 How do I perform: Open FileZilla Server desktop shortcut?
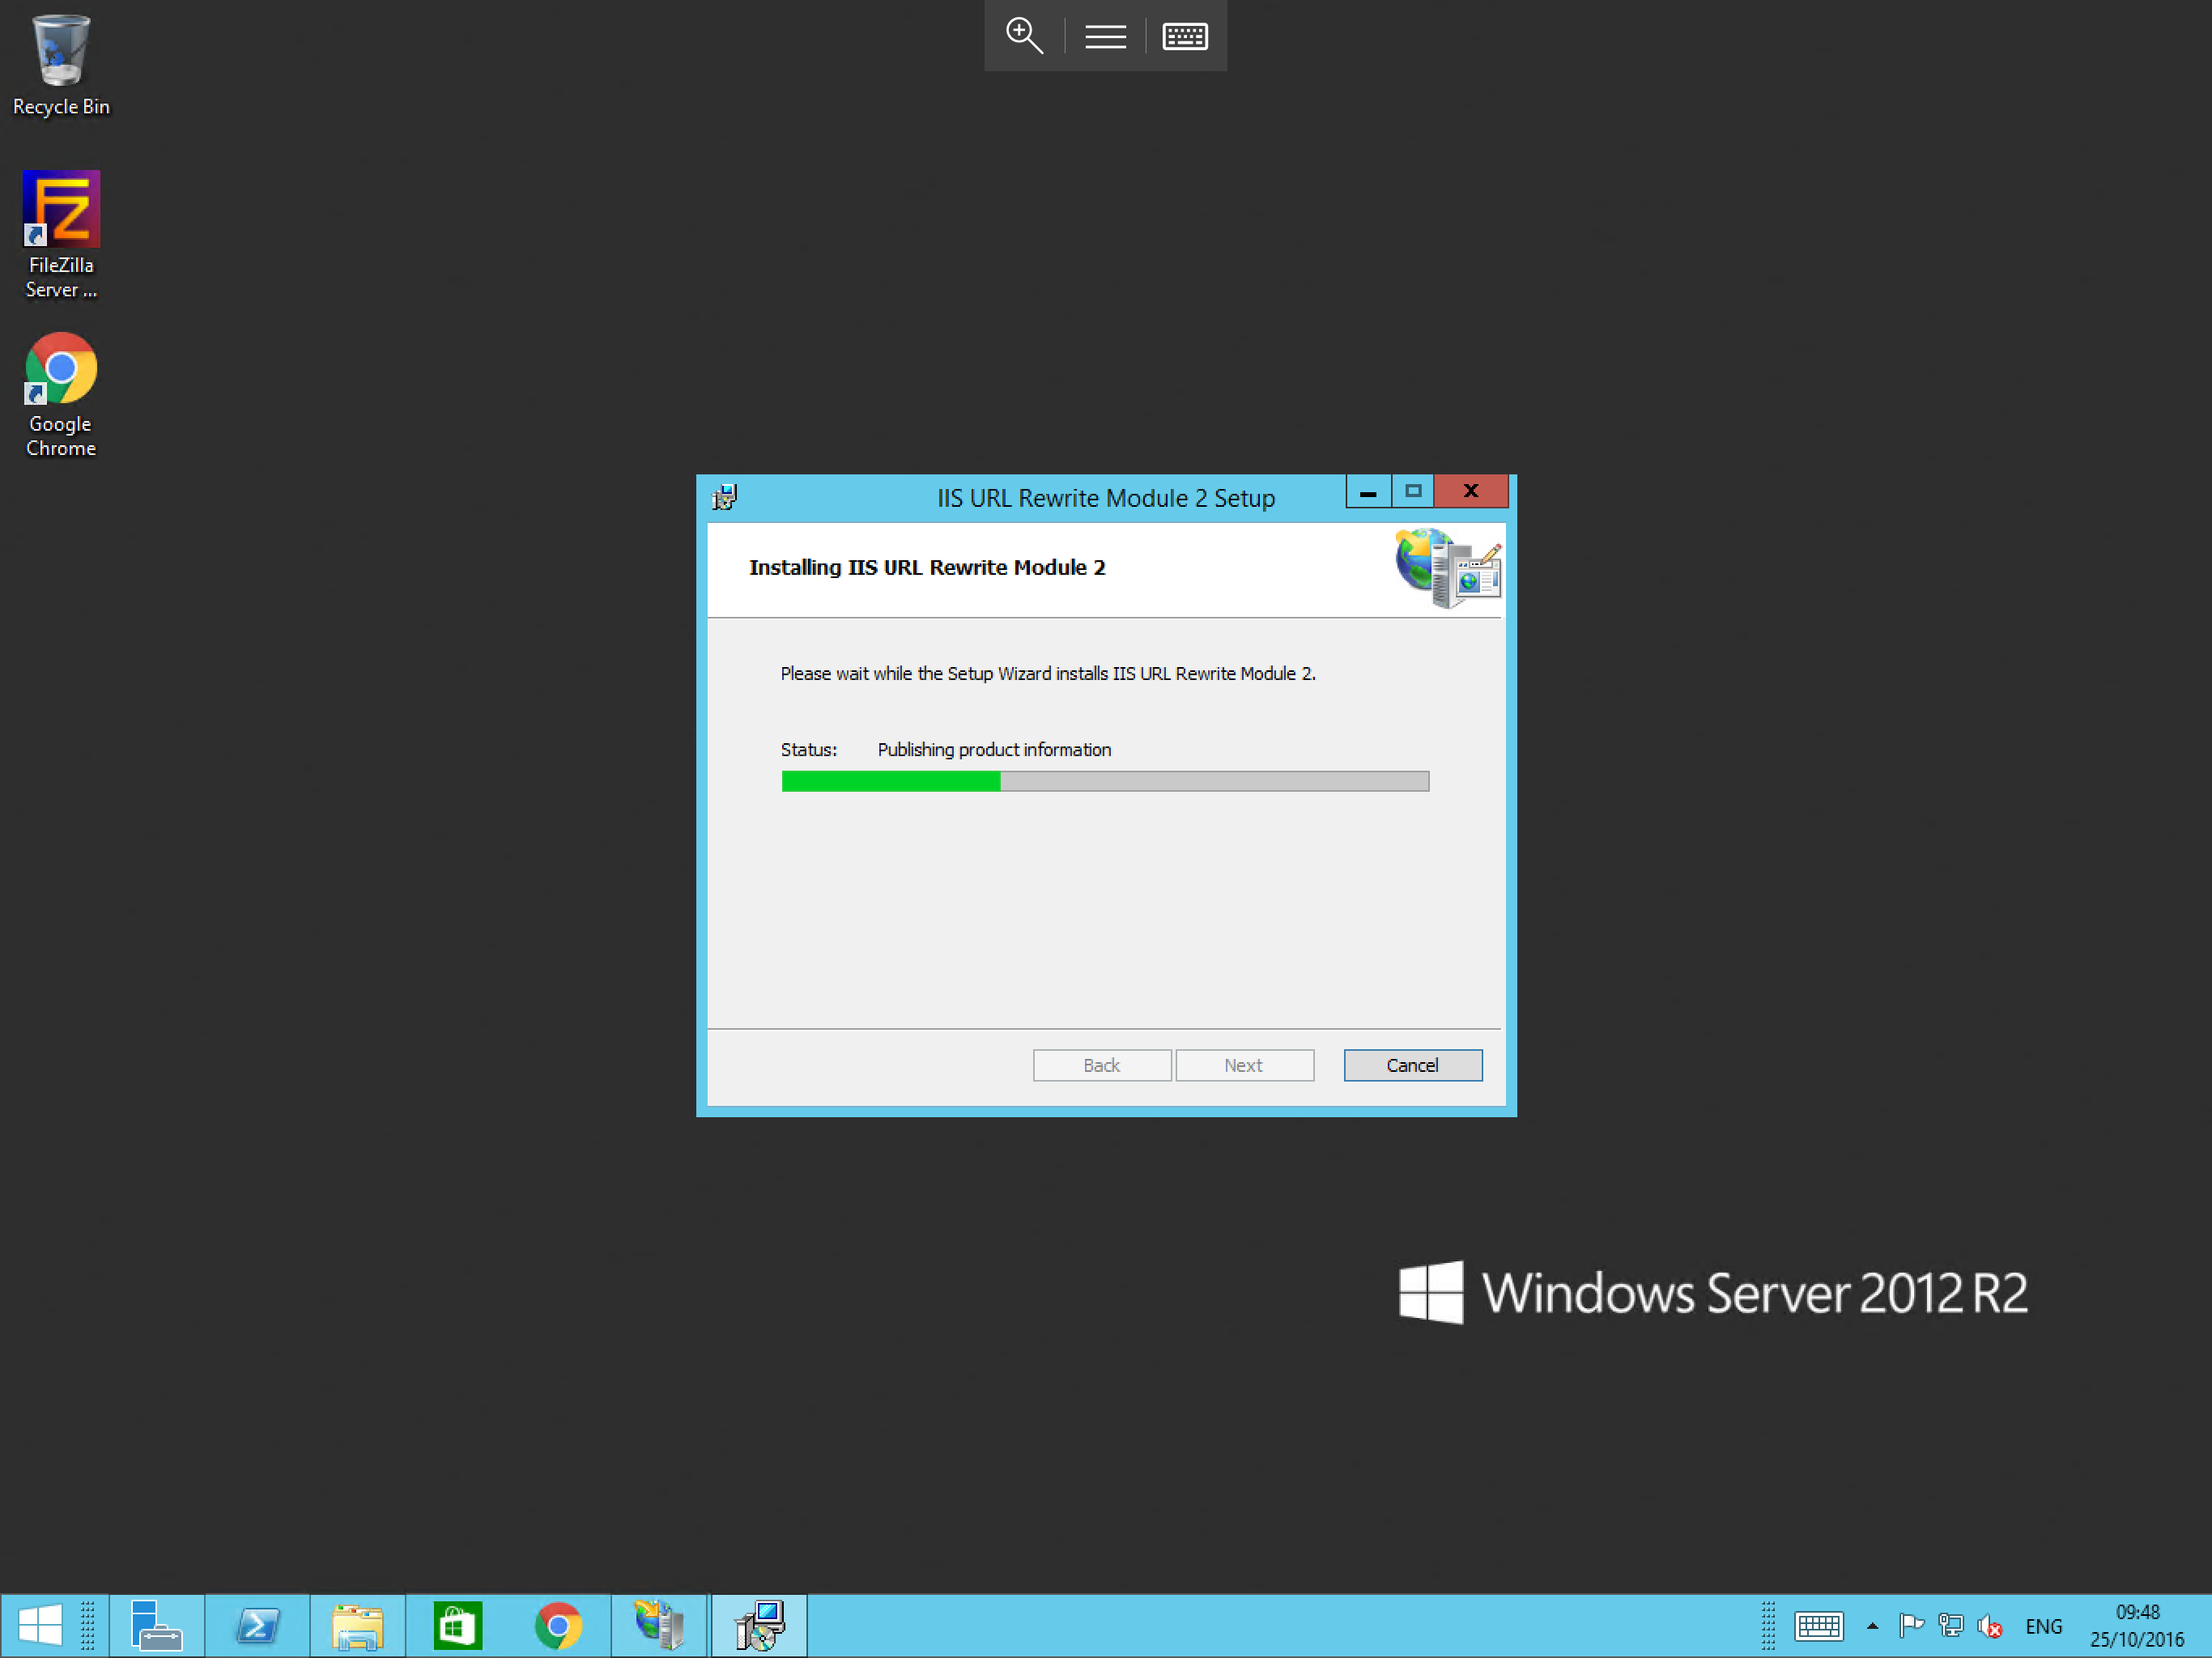(61, 235)
